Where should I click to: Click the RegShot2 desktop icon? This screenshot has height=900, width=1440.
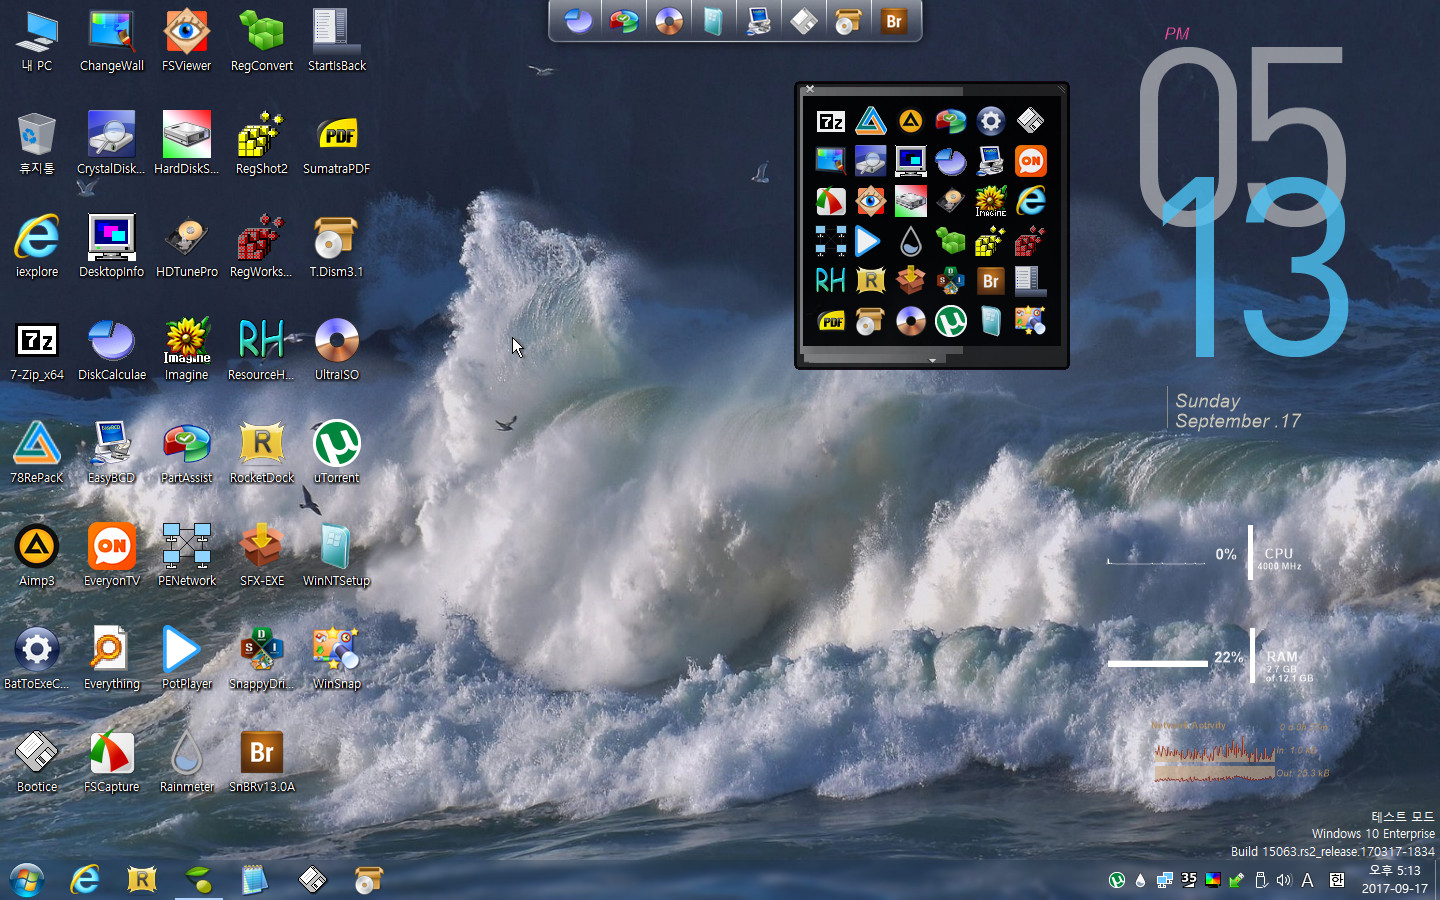(x=262, y=144)
